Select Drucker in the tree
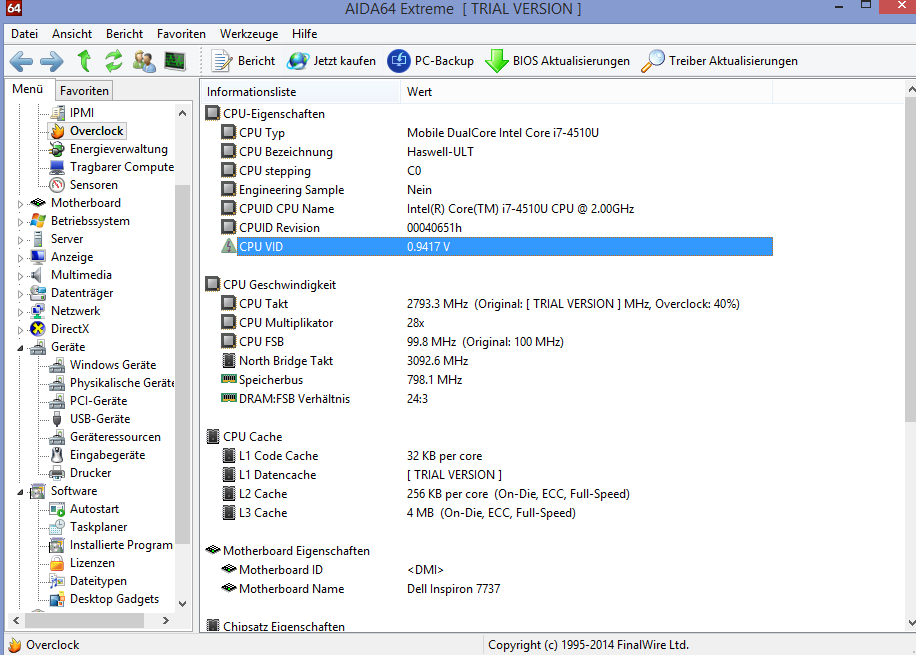Viewport: 916px width, 655px height. [90, 473]
